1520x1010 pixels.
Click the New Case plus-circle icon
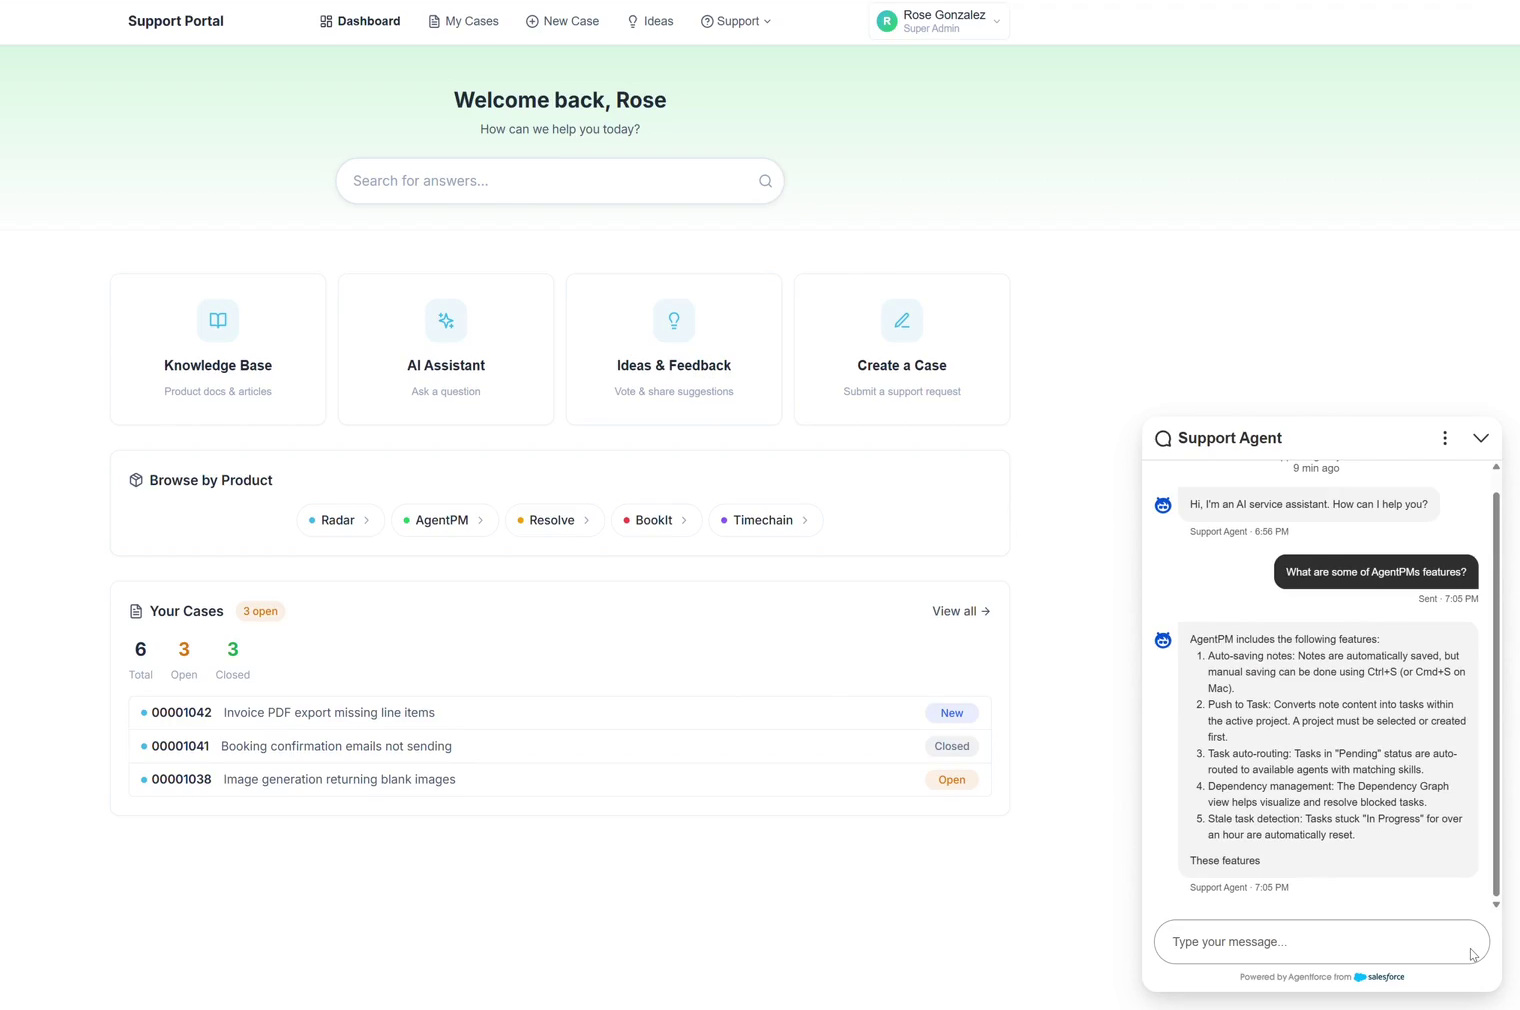(x=532, y=21)
